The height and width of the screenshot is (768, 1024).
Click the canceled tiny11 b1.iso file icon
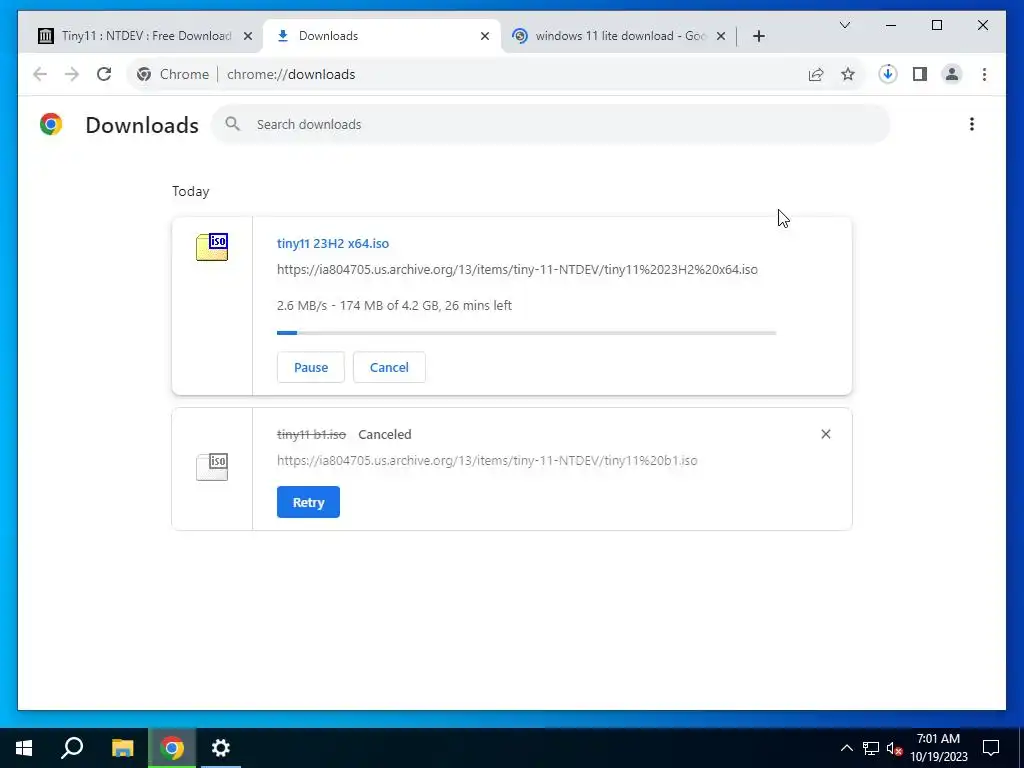coord(212,467)
